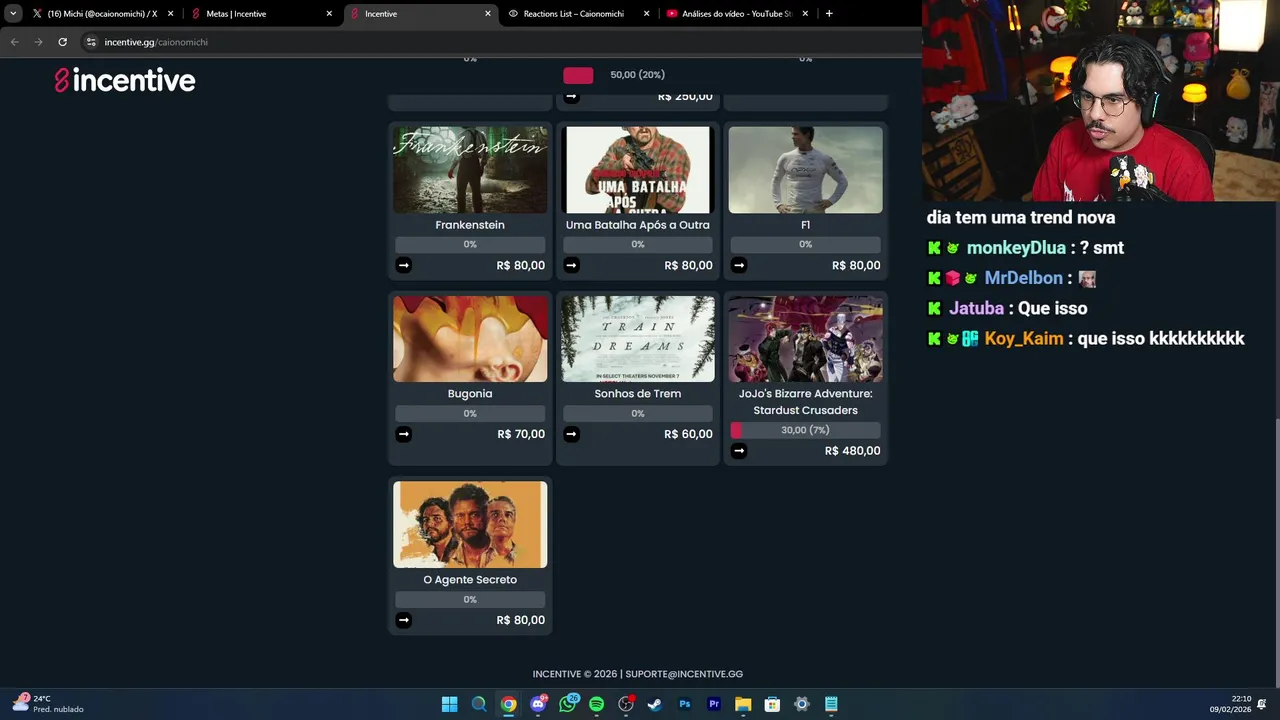The width and height of the screenshot is (1280, 720).
Task: Click the Frankenstein poster thumbnail
Action: pos(470,170)
